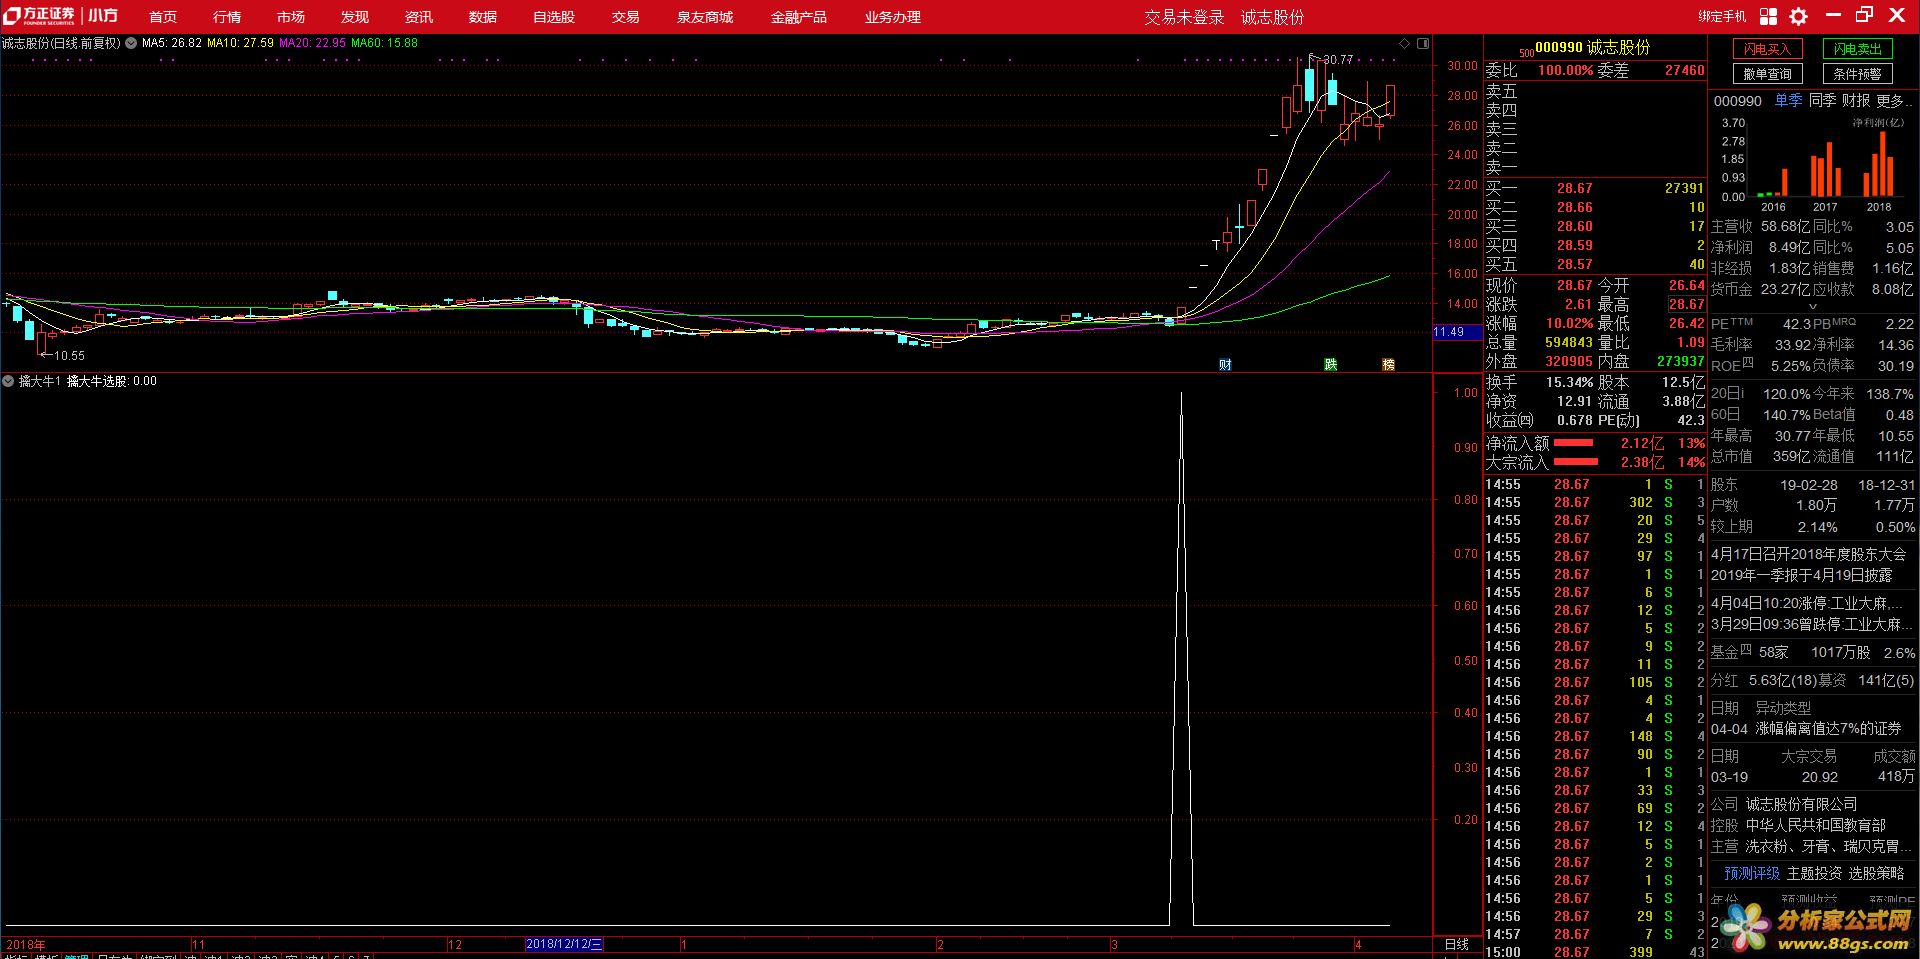
Task: Open the 数据 menu
Action: tap(483, 17)
